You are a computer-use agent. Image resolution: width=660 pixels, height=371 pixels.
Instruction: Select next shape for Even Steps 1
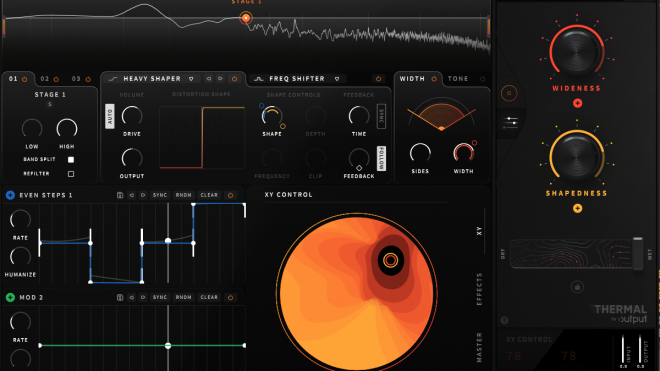[143, 195]
